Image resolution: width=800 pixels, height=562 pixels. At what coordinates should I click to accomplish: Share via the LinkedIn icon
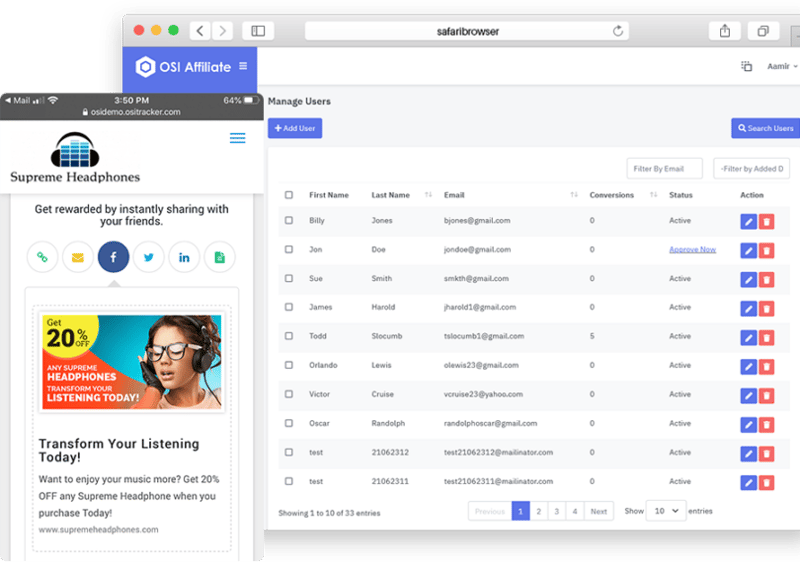(x=184, y=257)
